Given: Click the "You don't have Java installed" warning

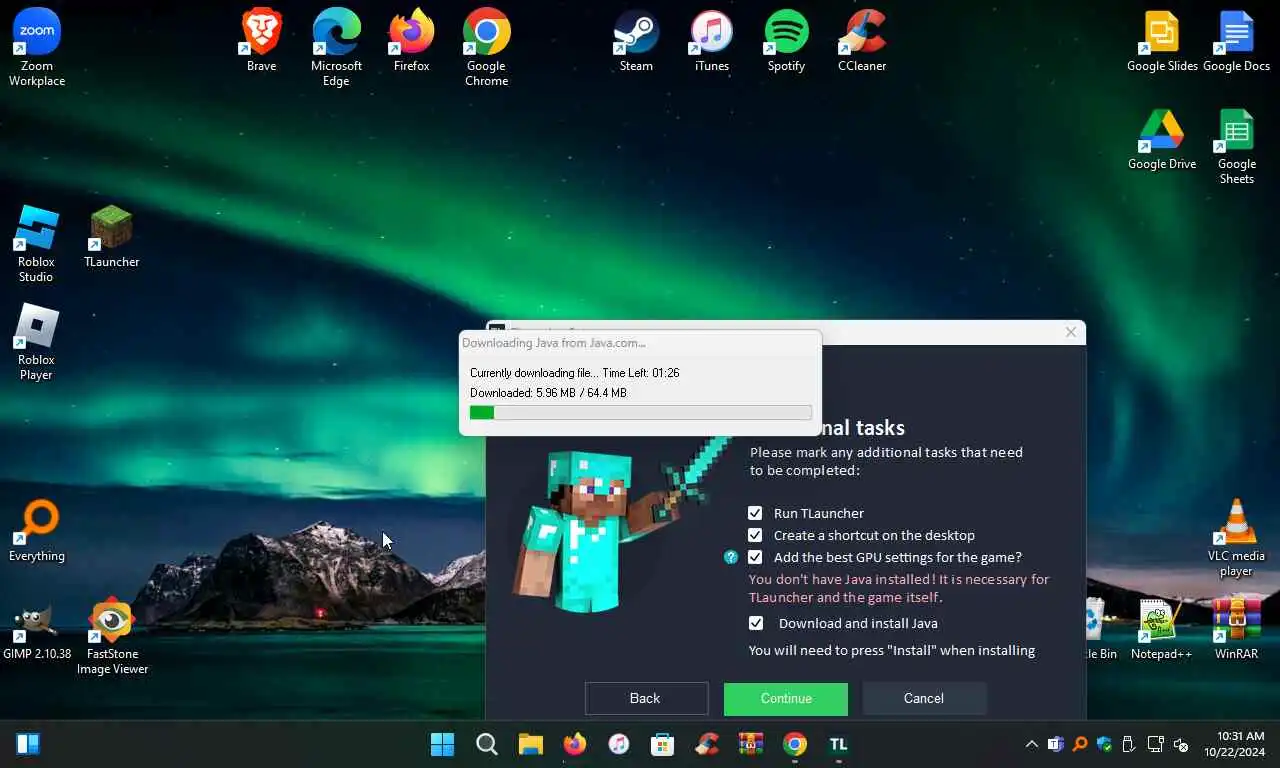Looking at the screenshot, I should point(899,588).
